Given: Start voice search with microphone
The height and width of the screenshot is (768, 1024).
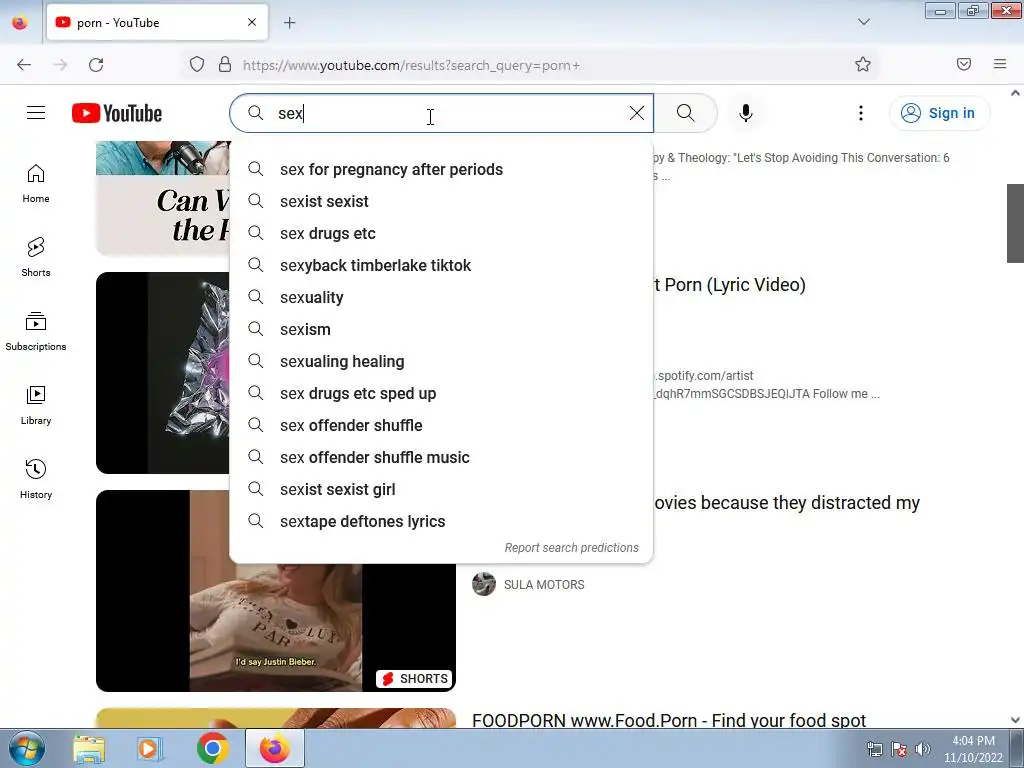Looking at the screenshot, I should [x=746, y=113].
